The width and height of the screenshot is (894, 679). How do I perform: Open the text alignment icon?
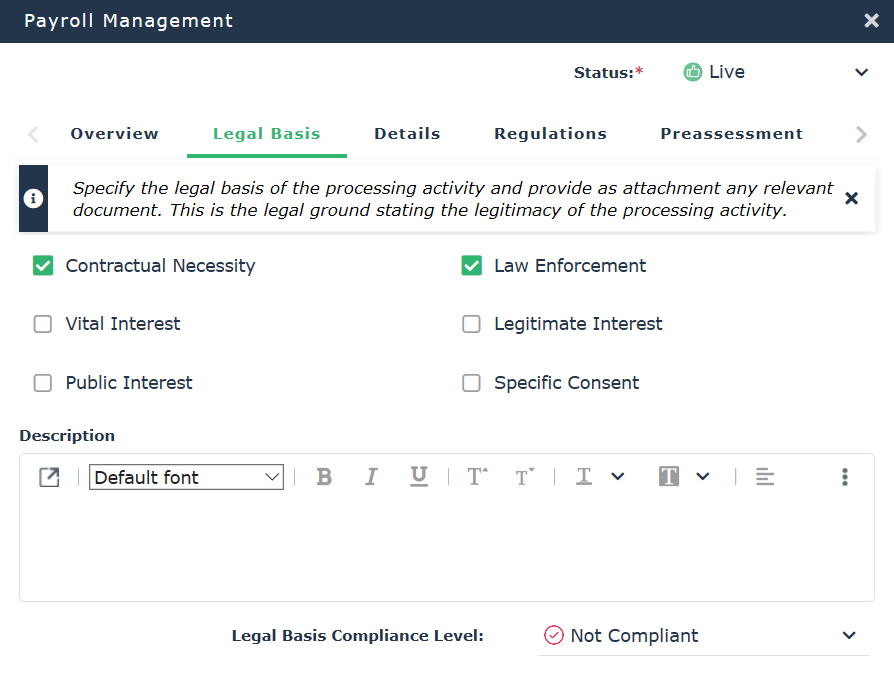764,477
